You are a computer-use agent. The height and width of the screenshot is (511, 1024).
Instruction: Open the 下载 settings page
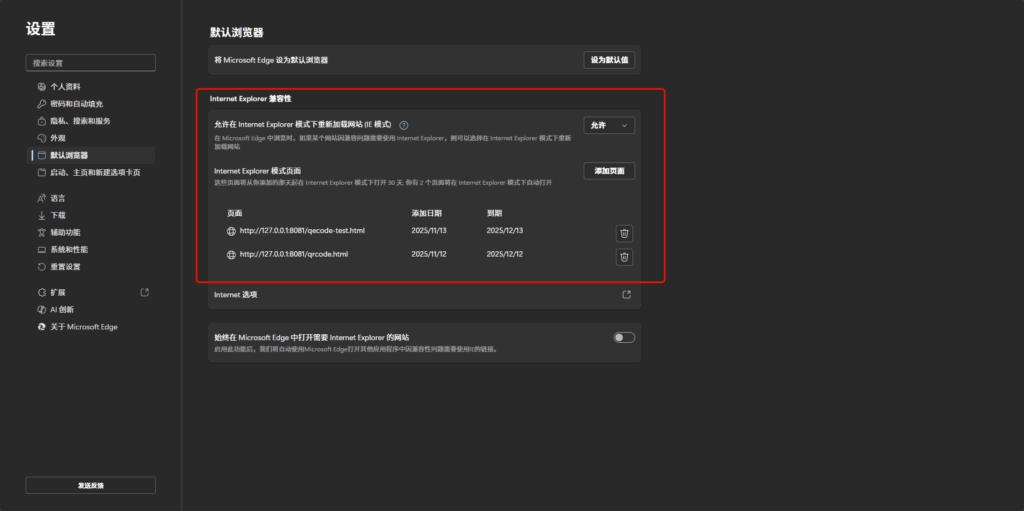click(x=58, y=215)
